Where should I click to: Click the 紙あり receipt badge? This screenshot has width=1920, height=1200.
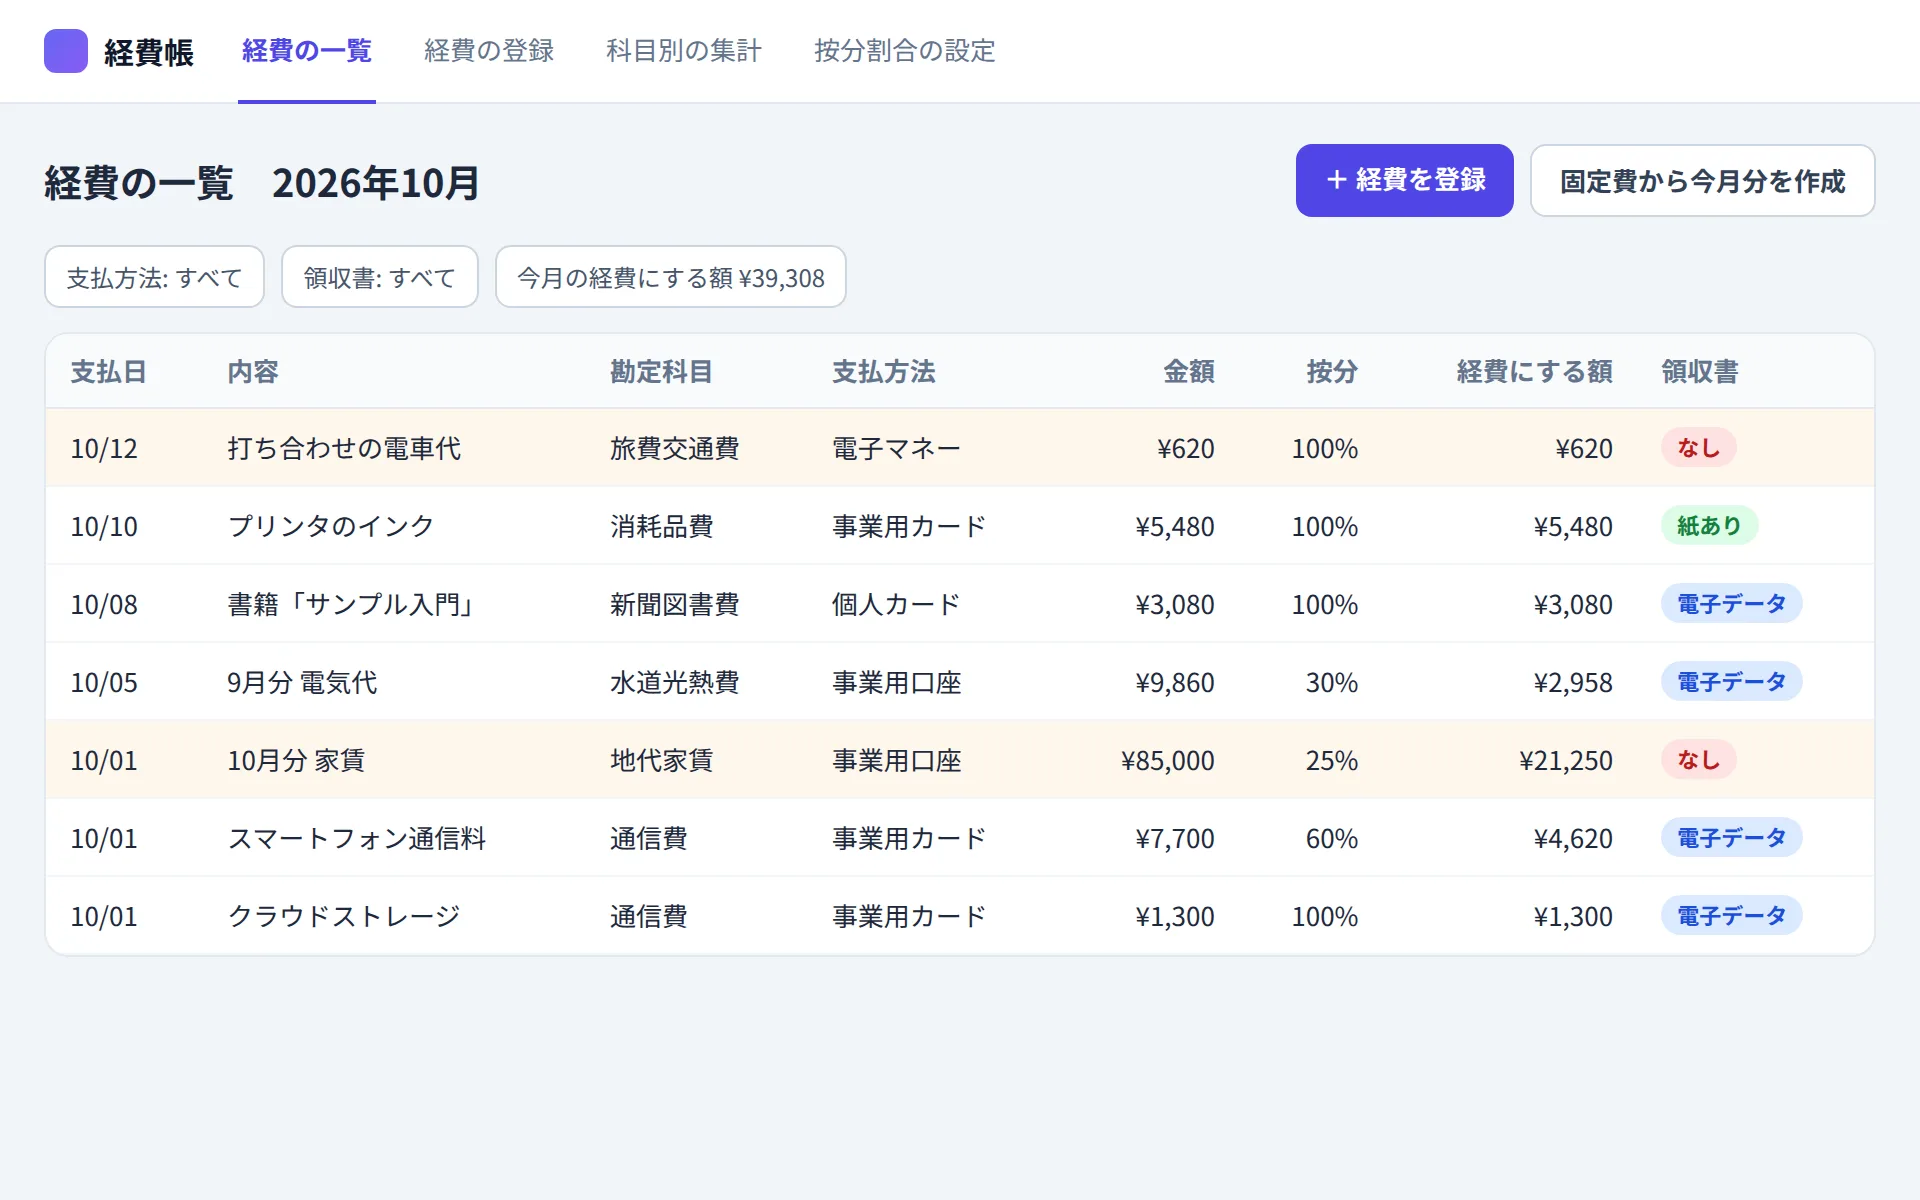pos(1710,525)
